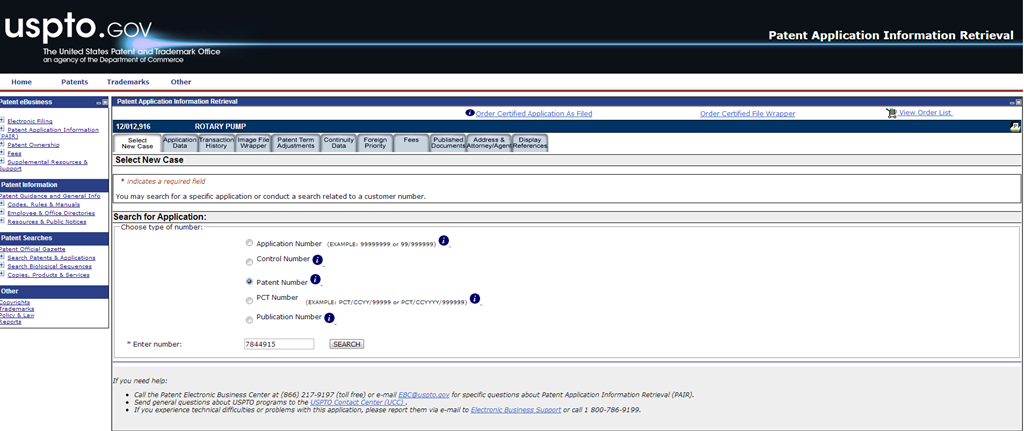Switch to Address & Attorney/Agent tab
Image resolution: width=1024 pixels, height=431 pixels.
pyautogui.click(x=488, y=143)
